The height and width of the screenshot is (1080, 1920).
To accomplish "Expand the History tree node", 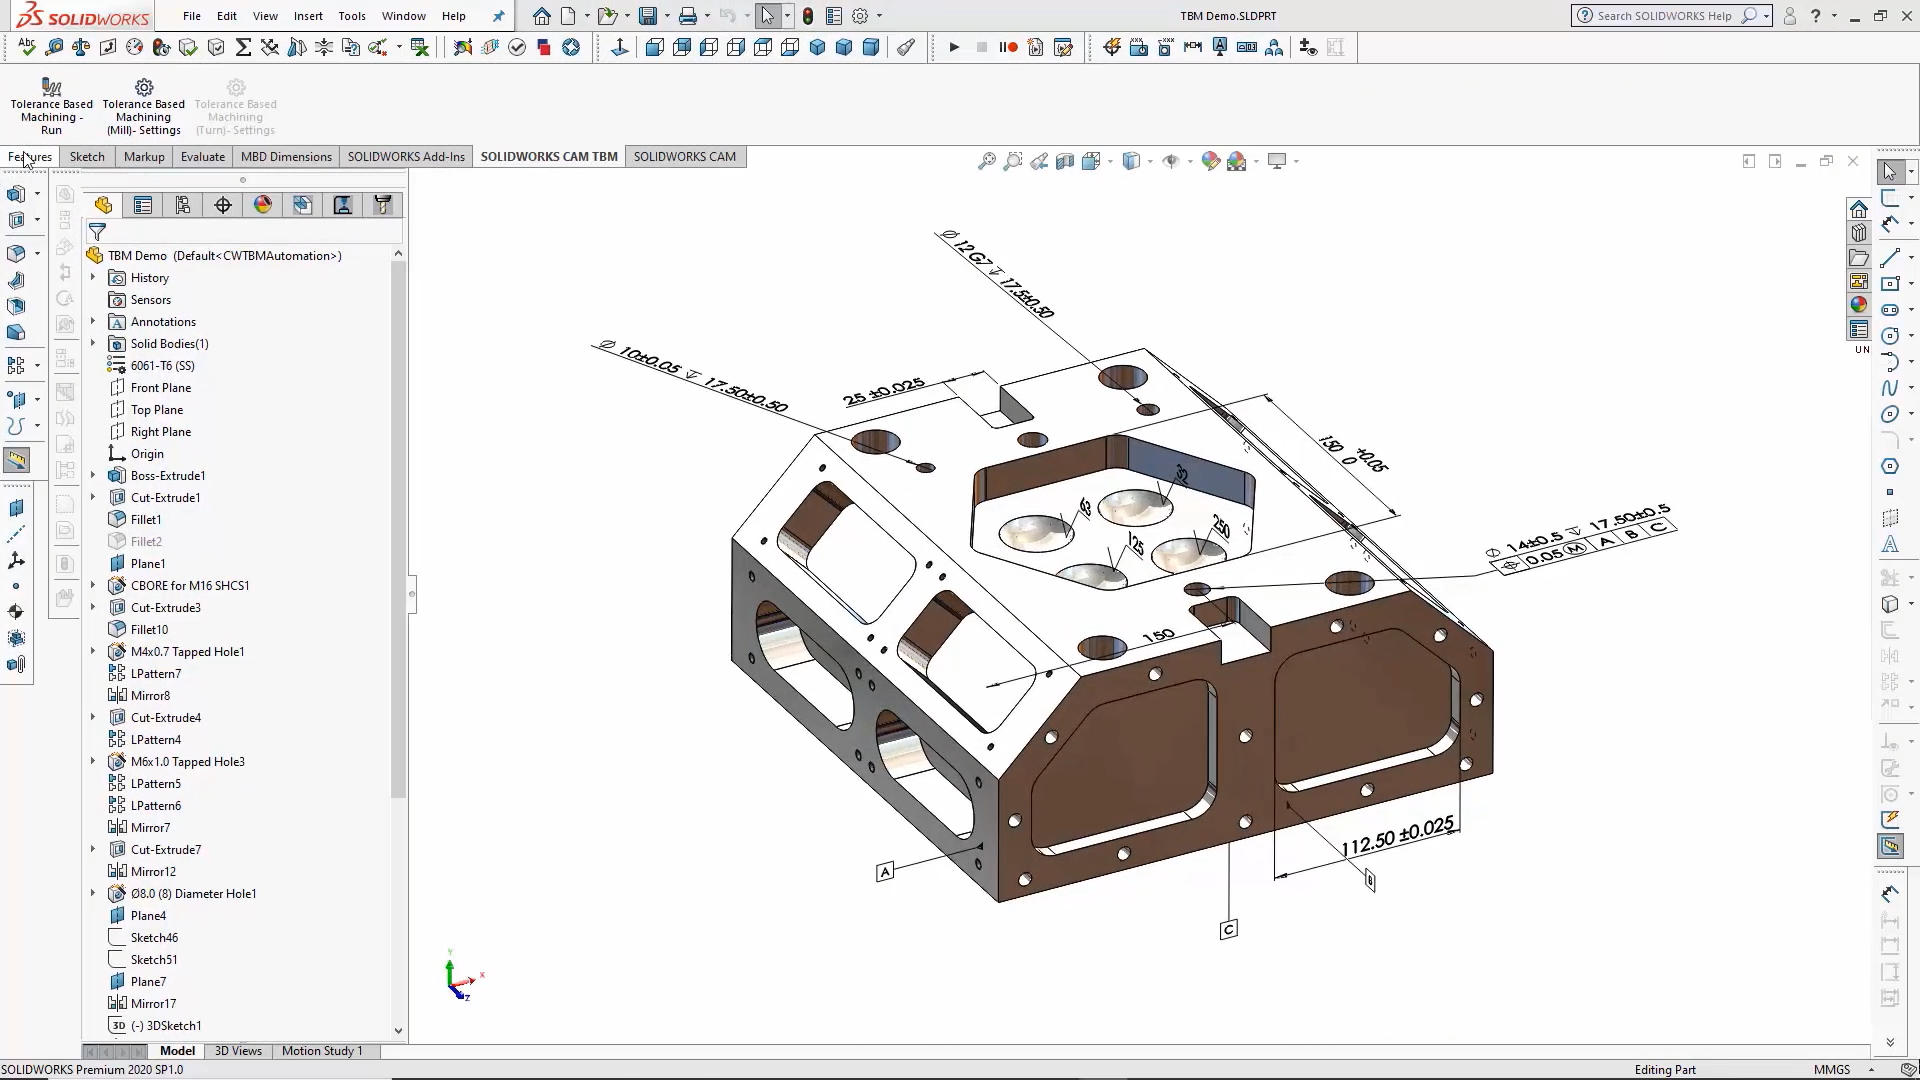I will click(93, 277).
